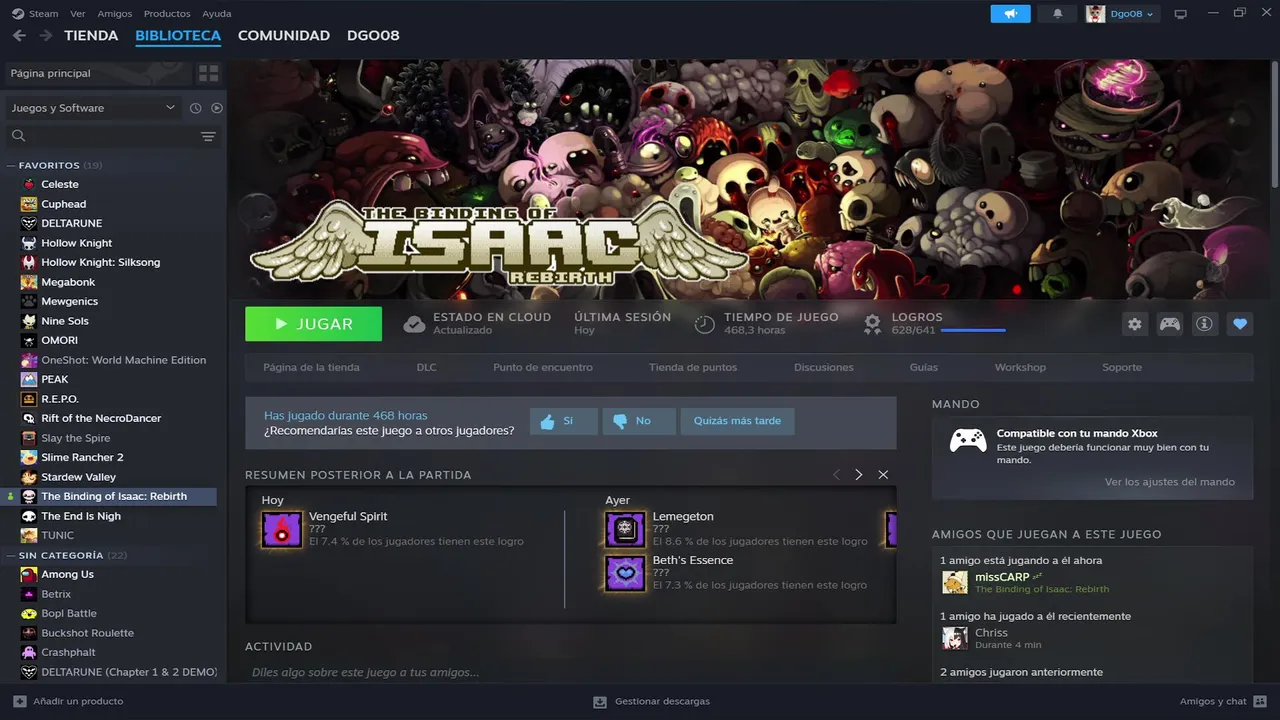
Task: Open Punto de encuentro
Action: click(543, 367)
